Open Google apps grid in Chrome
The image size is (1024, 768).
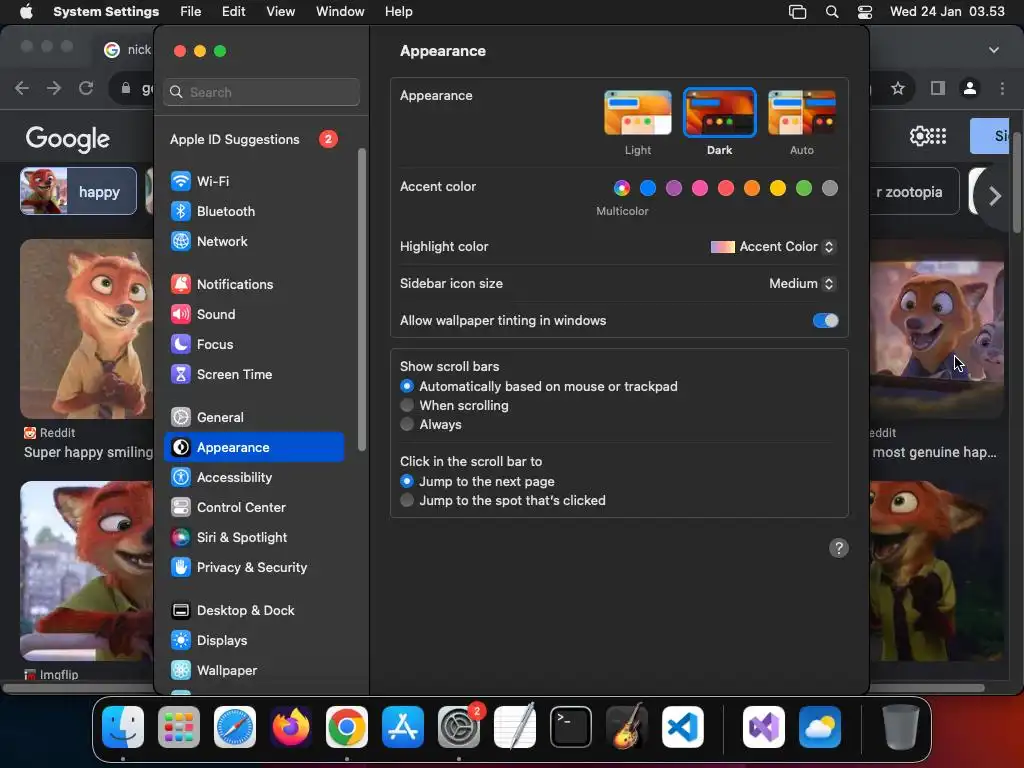937,136
